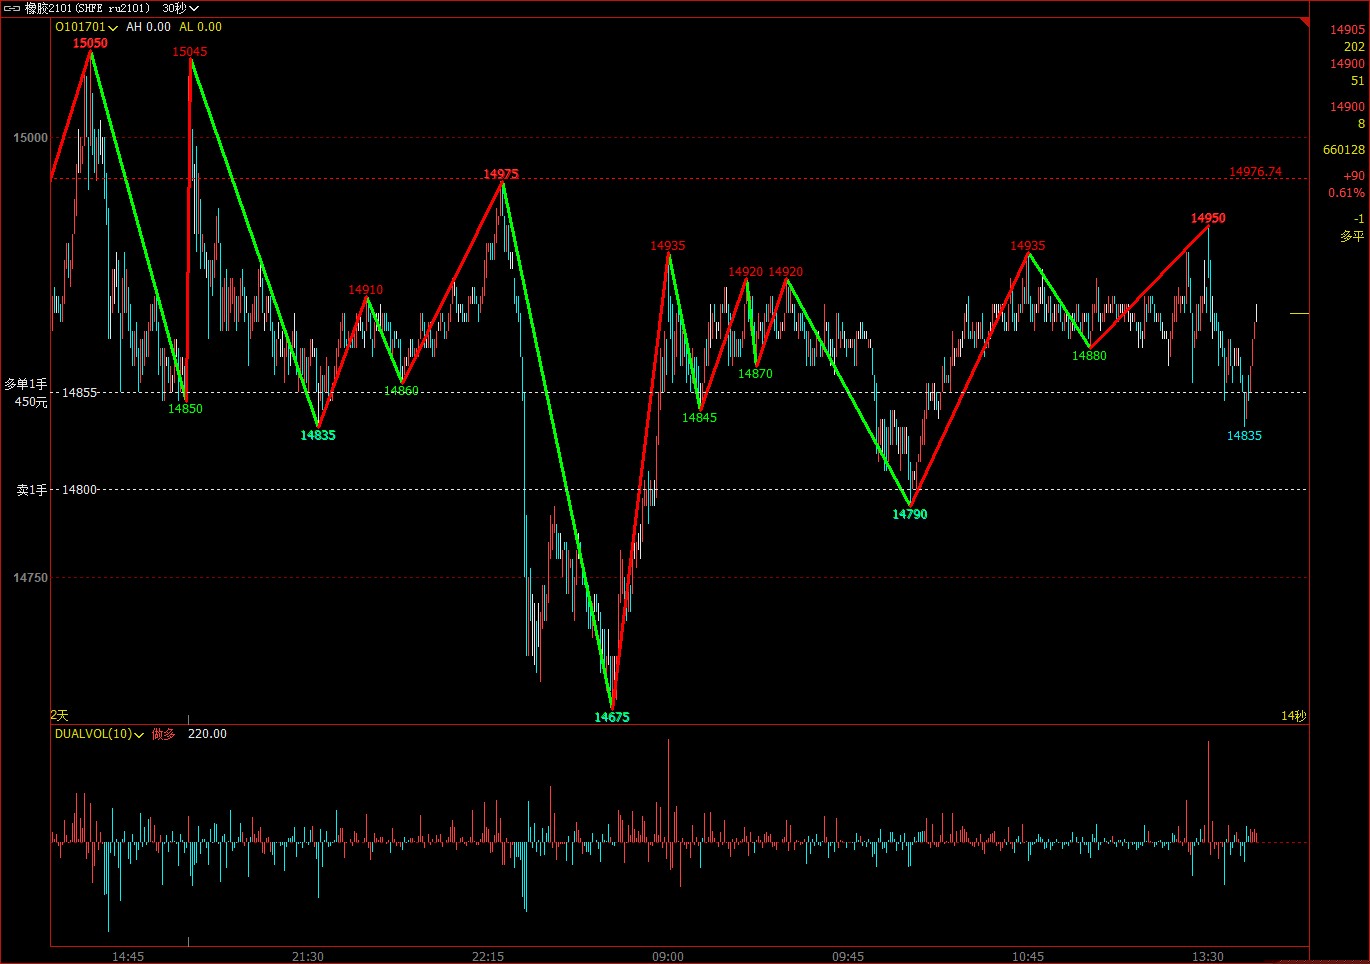Click the 卖1手 order line label
This screenshot has height=964, width=1370.
pyautogui.click(x=31, y=490)
